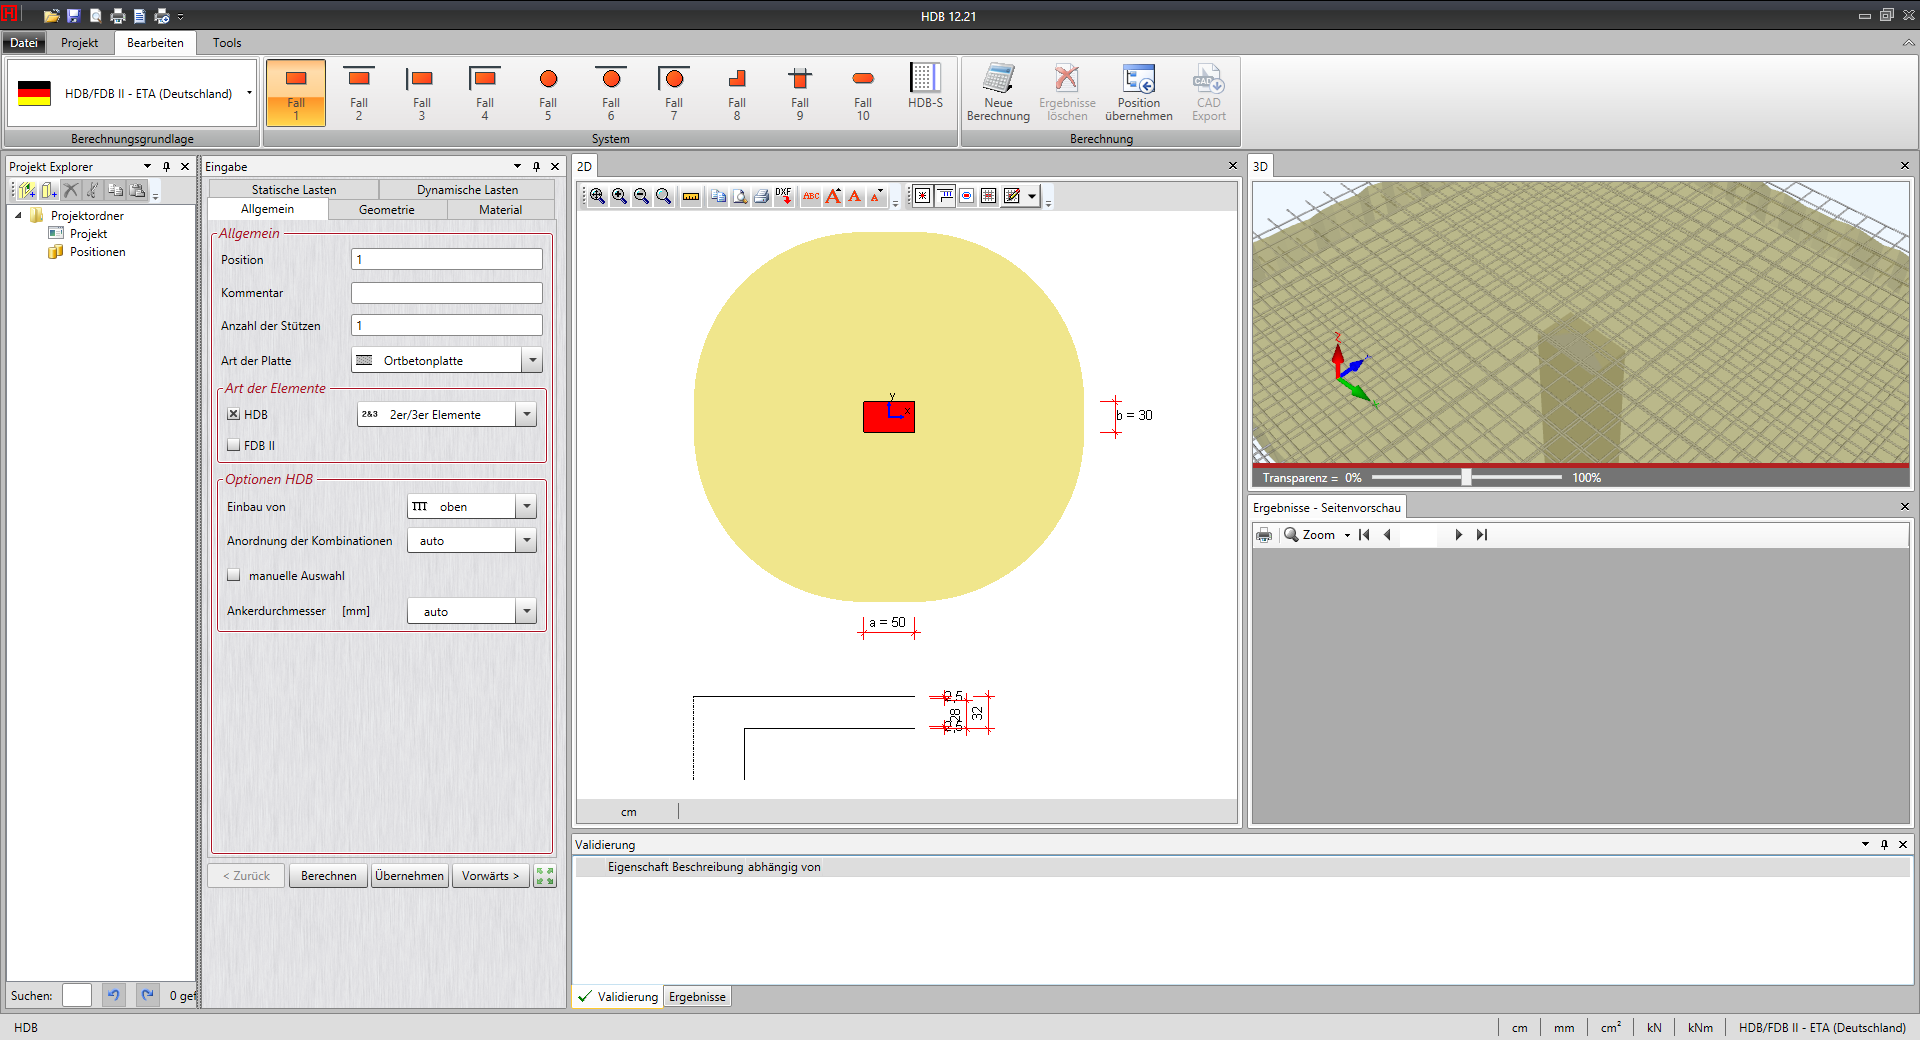Open Anordnung der Kombinationen dropdown

526,541
